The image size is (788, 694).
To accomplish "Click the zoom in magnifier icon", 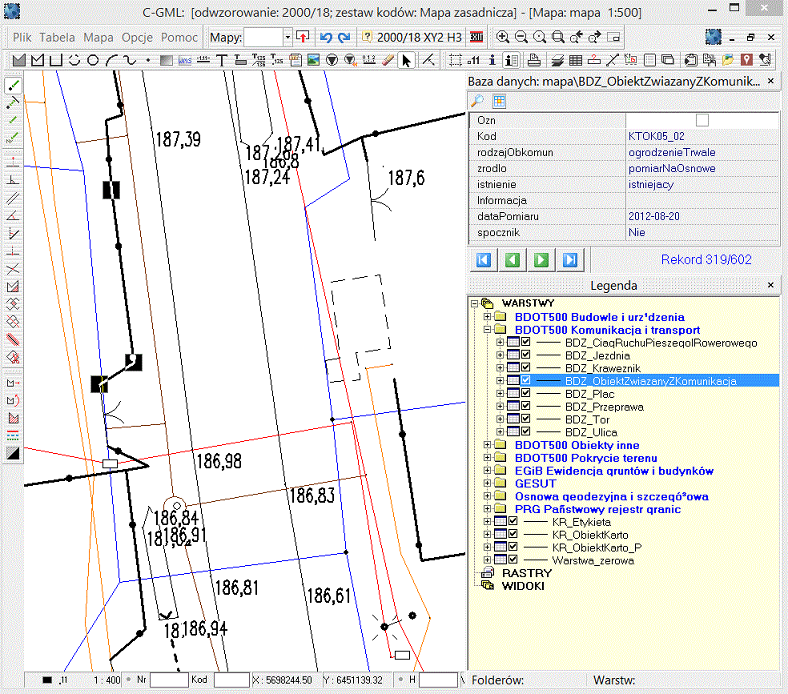I will tap(503, 36).
